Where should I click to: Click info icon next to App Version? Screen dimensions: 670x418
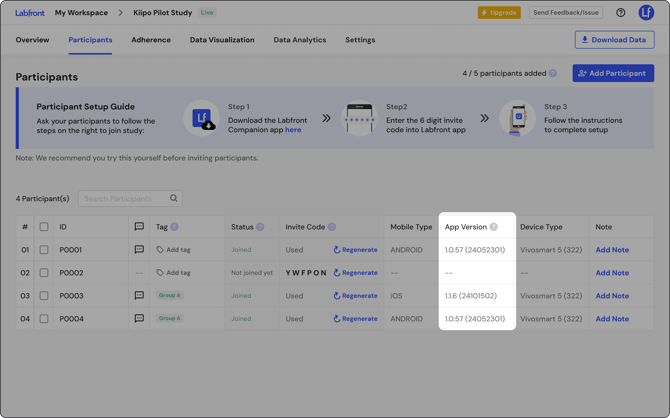pyautogui.click(x=494, y=227)
